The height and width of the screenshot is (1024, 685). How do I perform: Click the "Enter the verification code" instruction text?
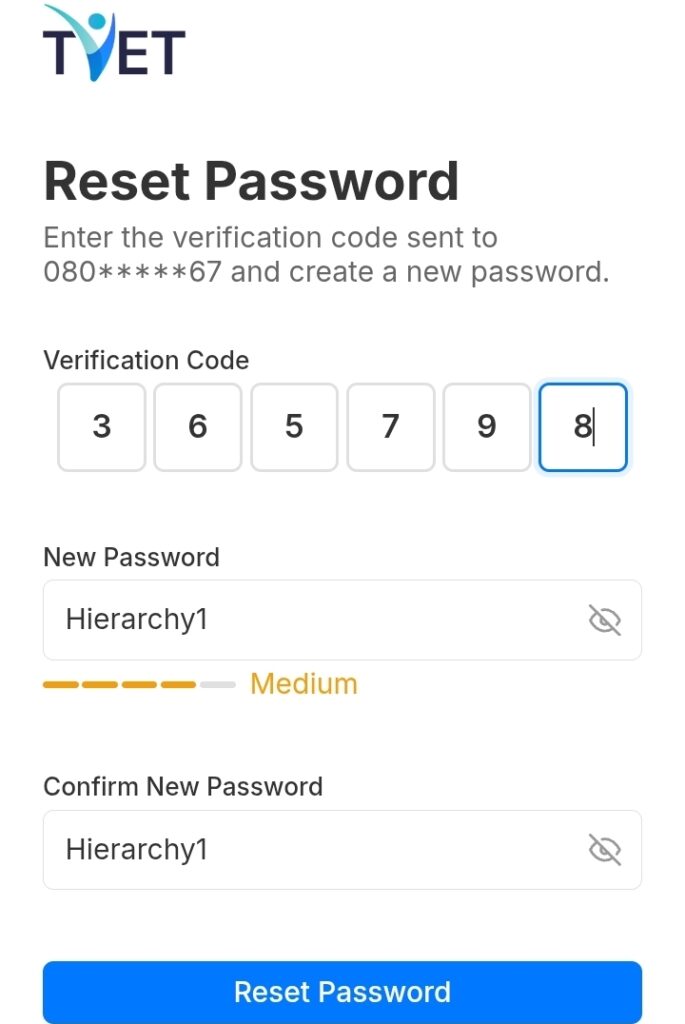click(x=270, y=239)
